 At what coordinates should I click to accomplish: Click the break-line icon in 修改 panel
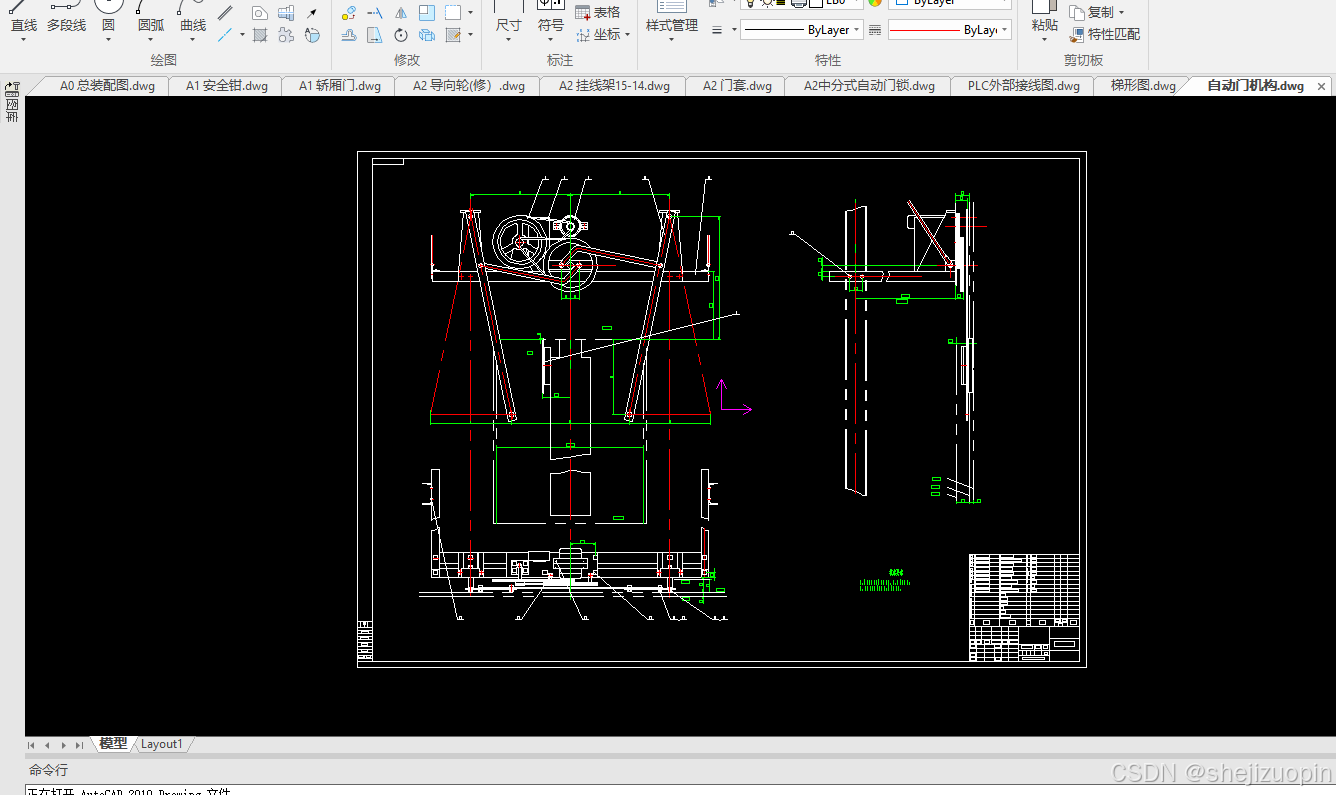point(375,13)
